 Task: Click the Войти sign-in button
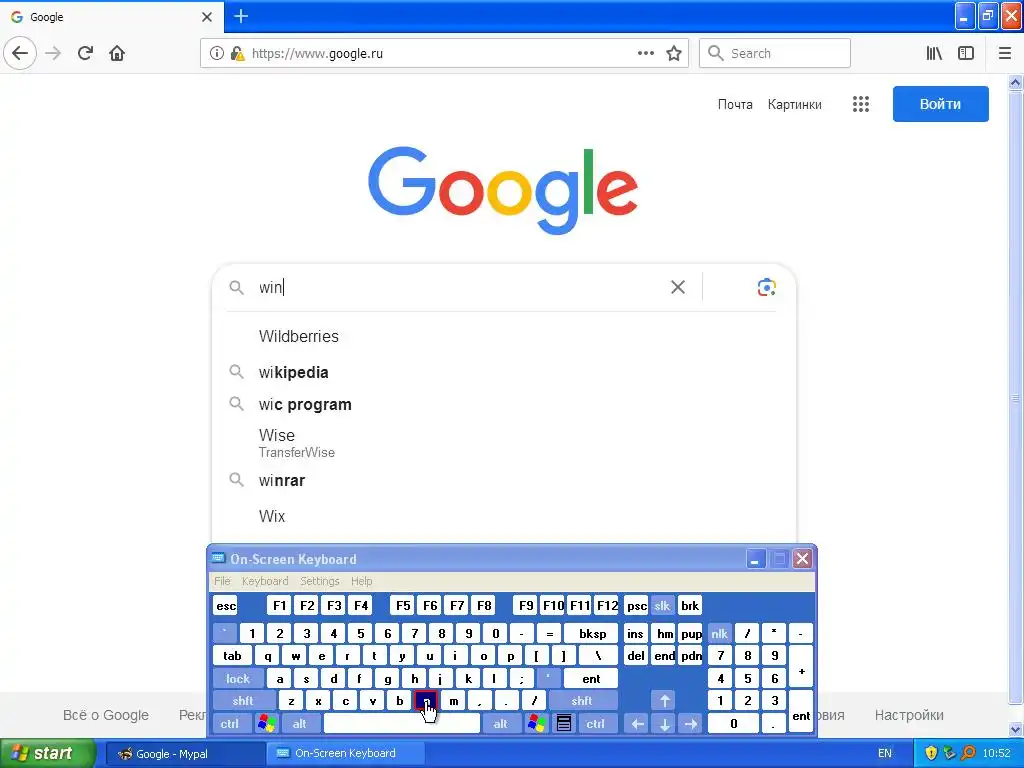pyautogui.click(x=940, y=104)
